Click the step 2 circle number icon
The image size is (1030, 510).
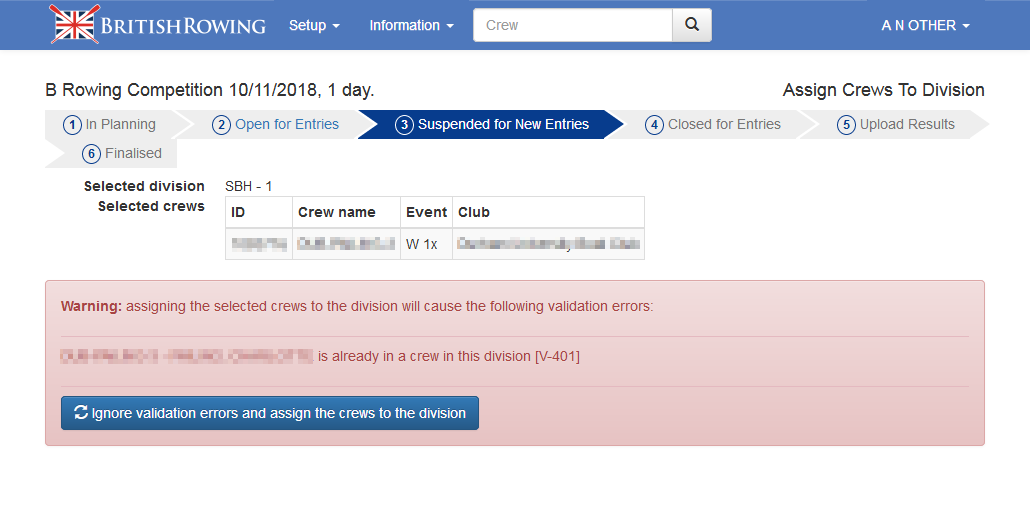point(222,125)
